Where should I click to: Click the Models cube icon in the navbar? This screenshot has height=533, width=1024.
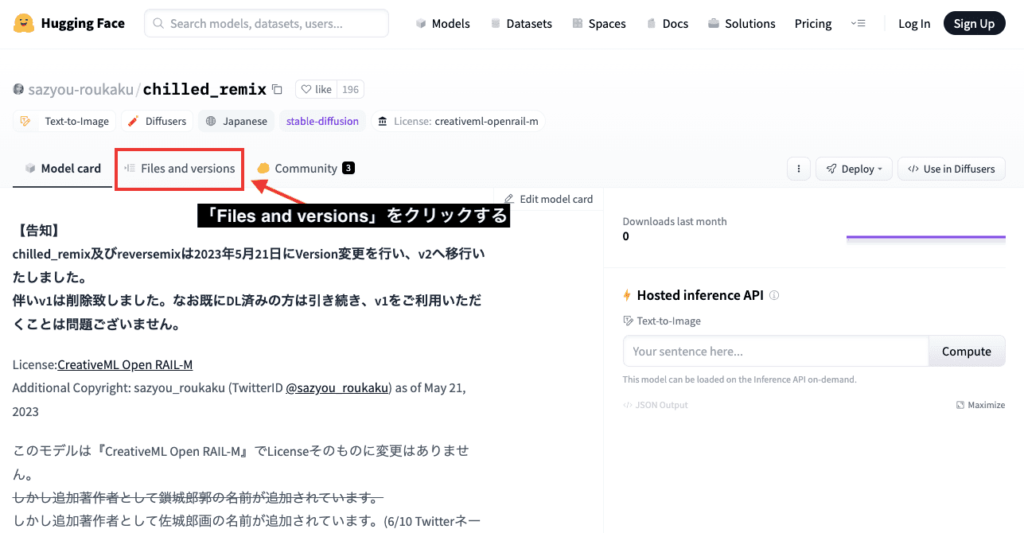click(421, 24)
